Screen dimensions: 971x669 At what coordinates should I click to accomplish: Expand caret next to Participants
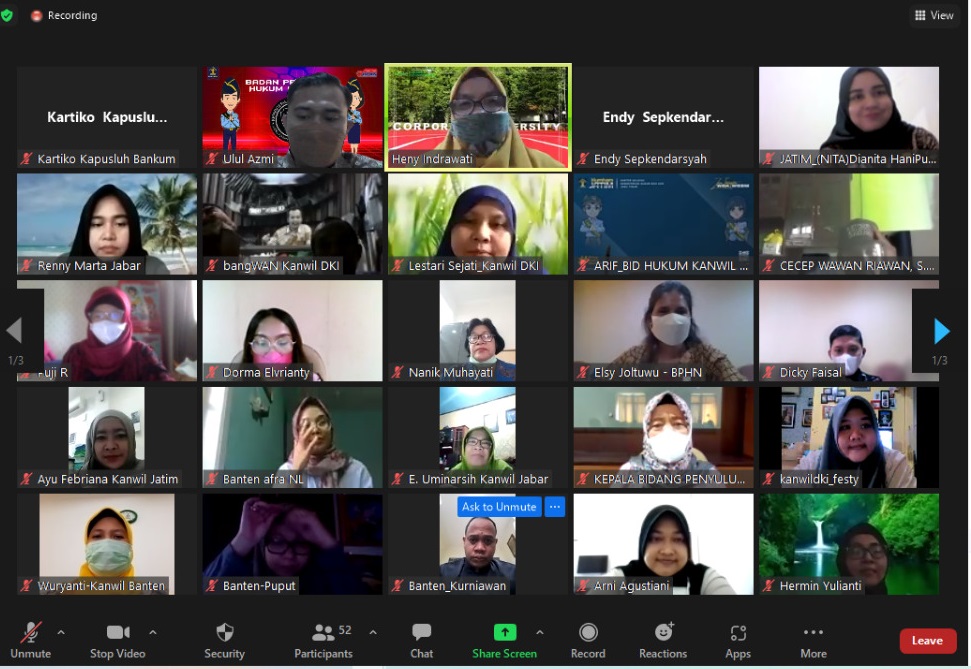click(x=373, y=632)
